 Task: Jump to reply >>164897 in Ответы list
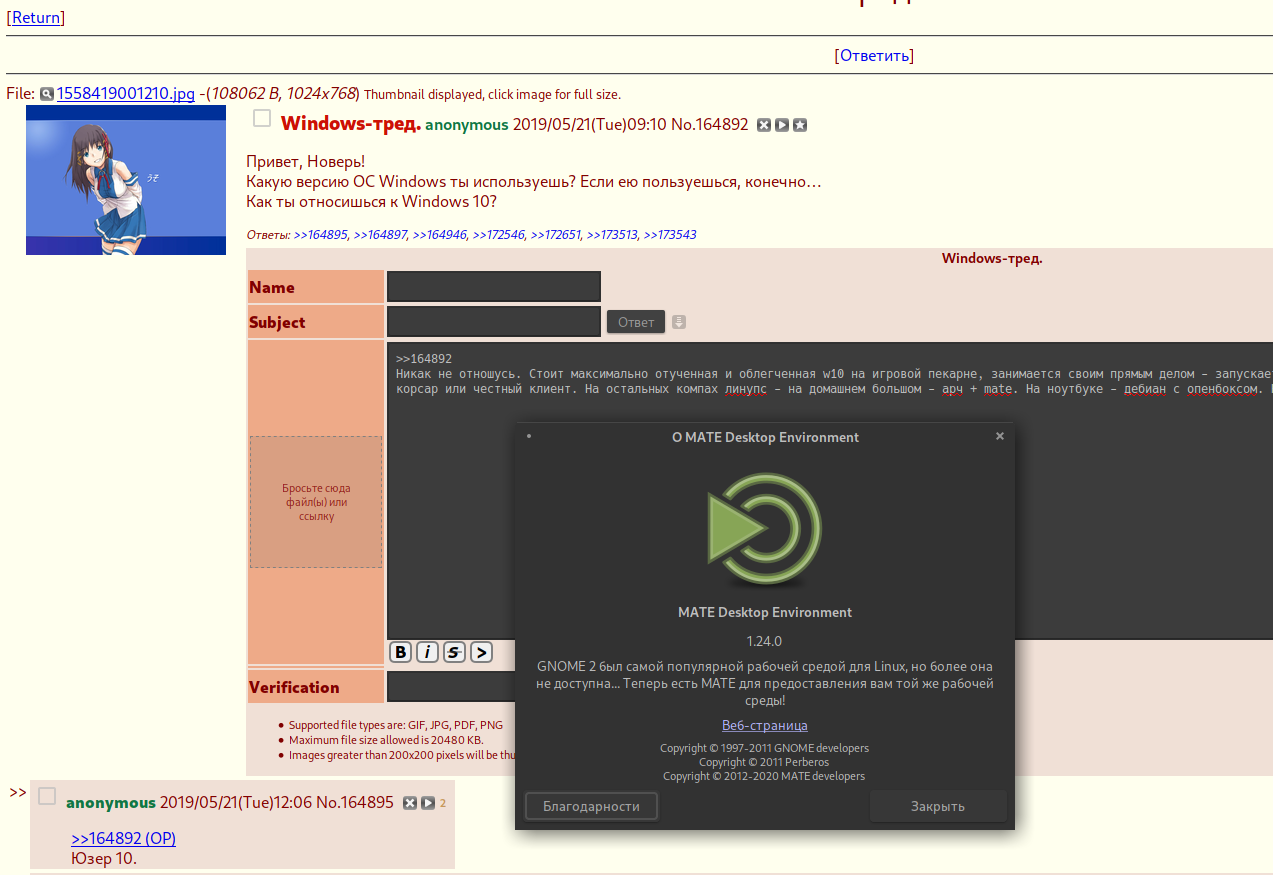pos(380,235)
